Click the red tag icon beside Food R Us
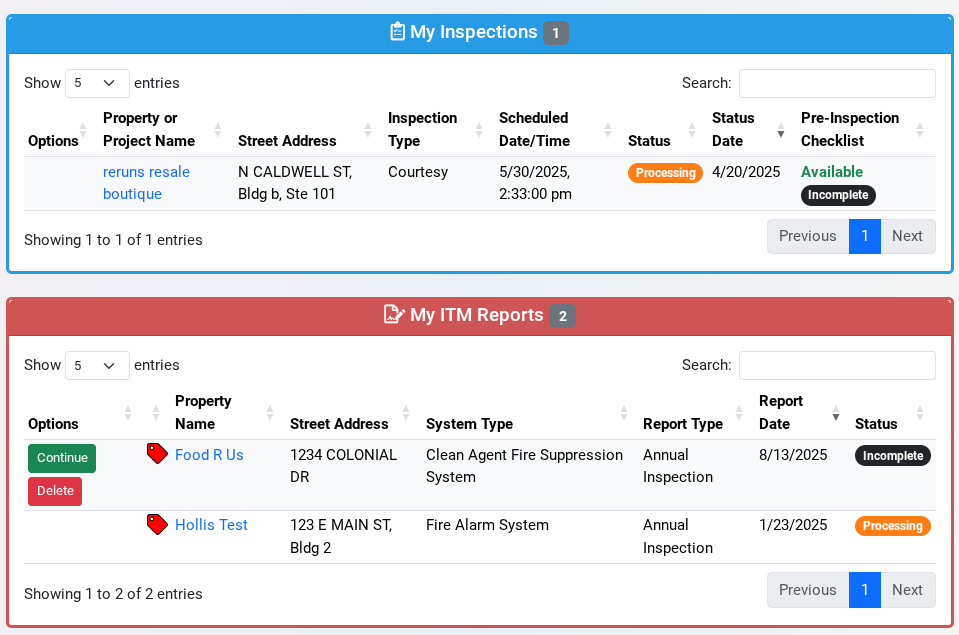Image resolution: width=959 pixels, height=635 pixels. click(157, 454)
